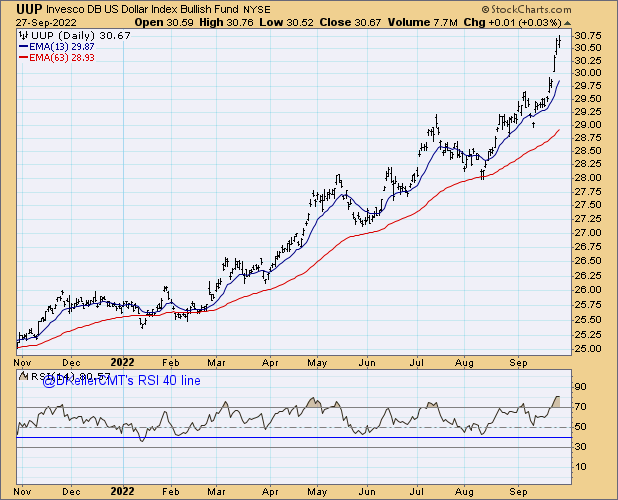Click the blue EMA(13) 29.87 legend entry
This screenshot has width=618, height=500.
point(57,46)
